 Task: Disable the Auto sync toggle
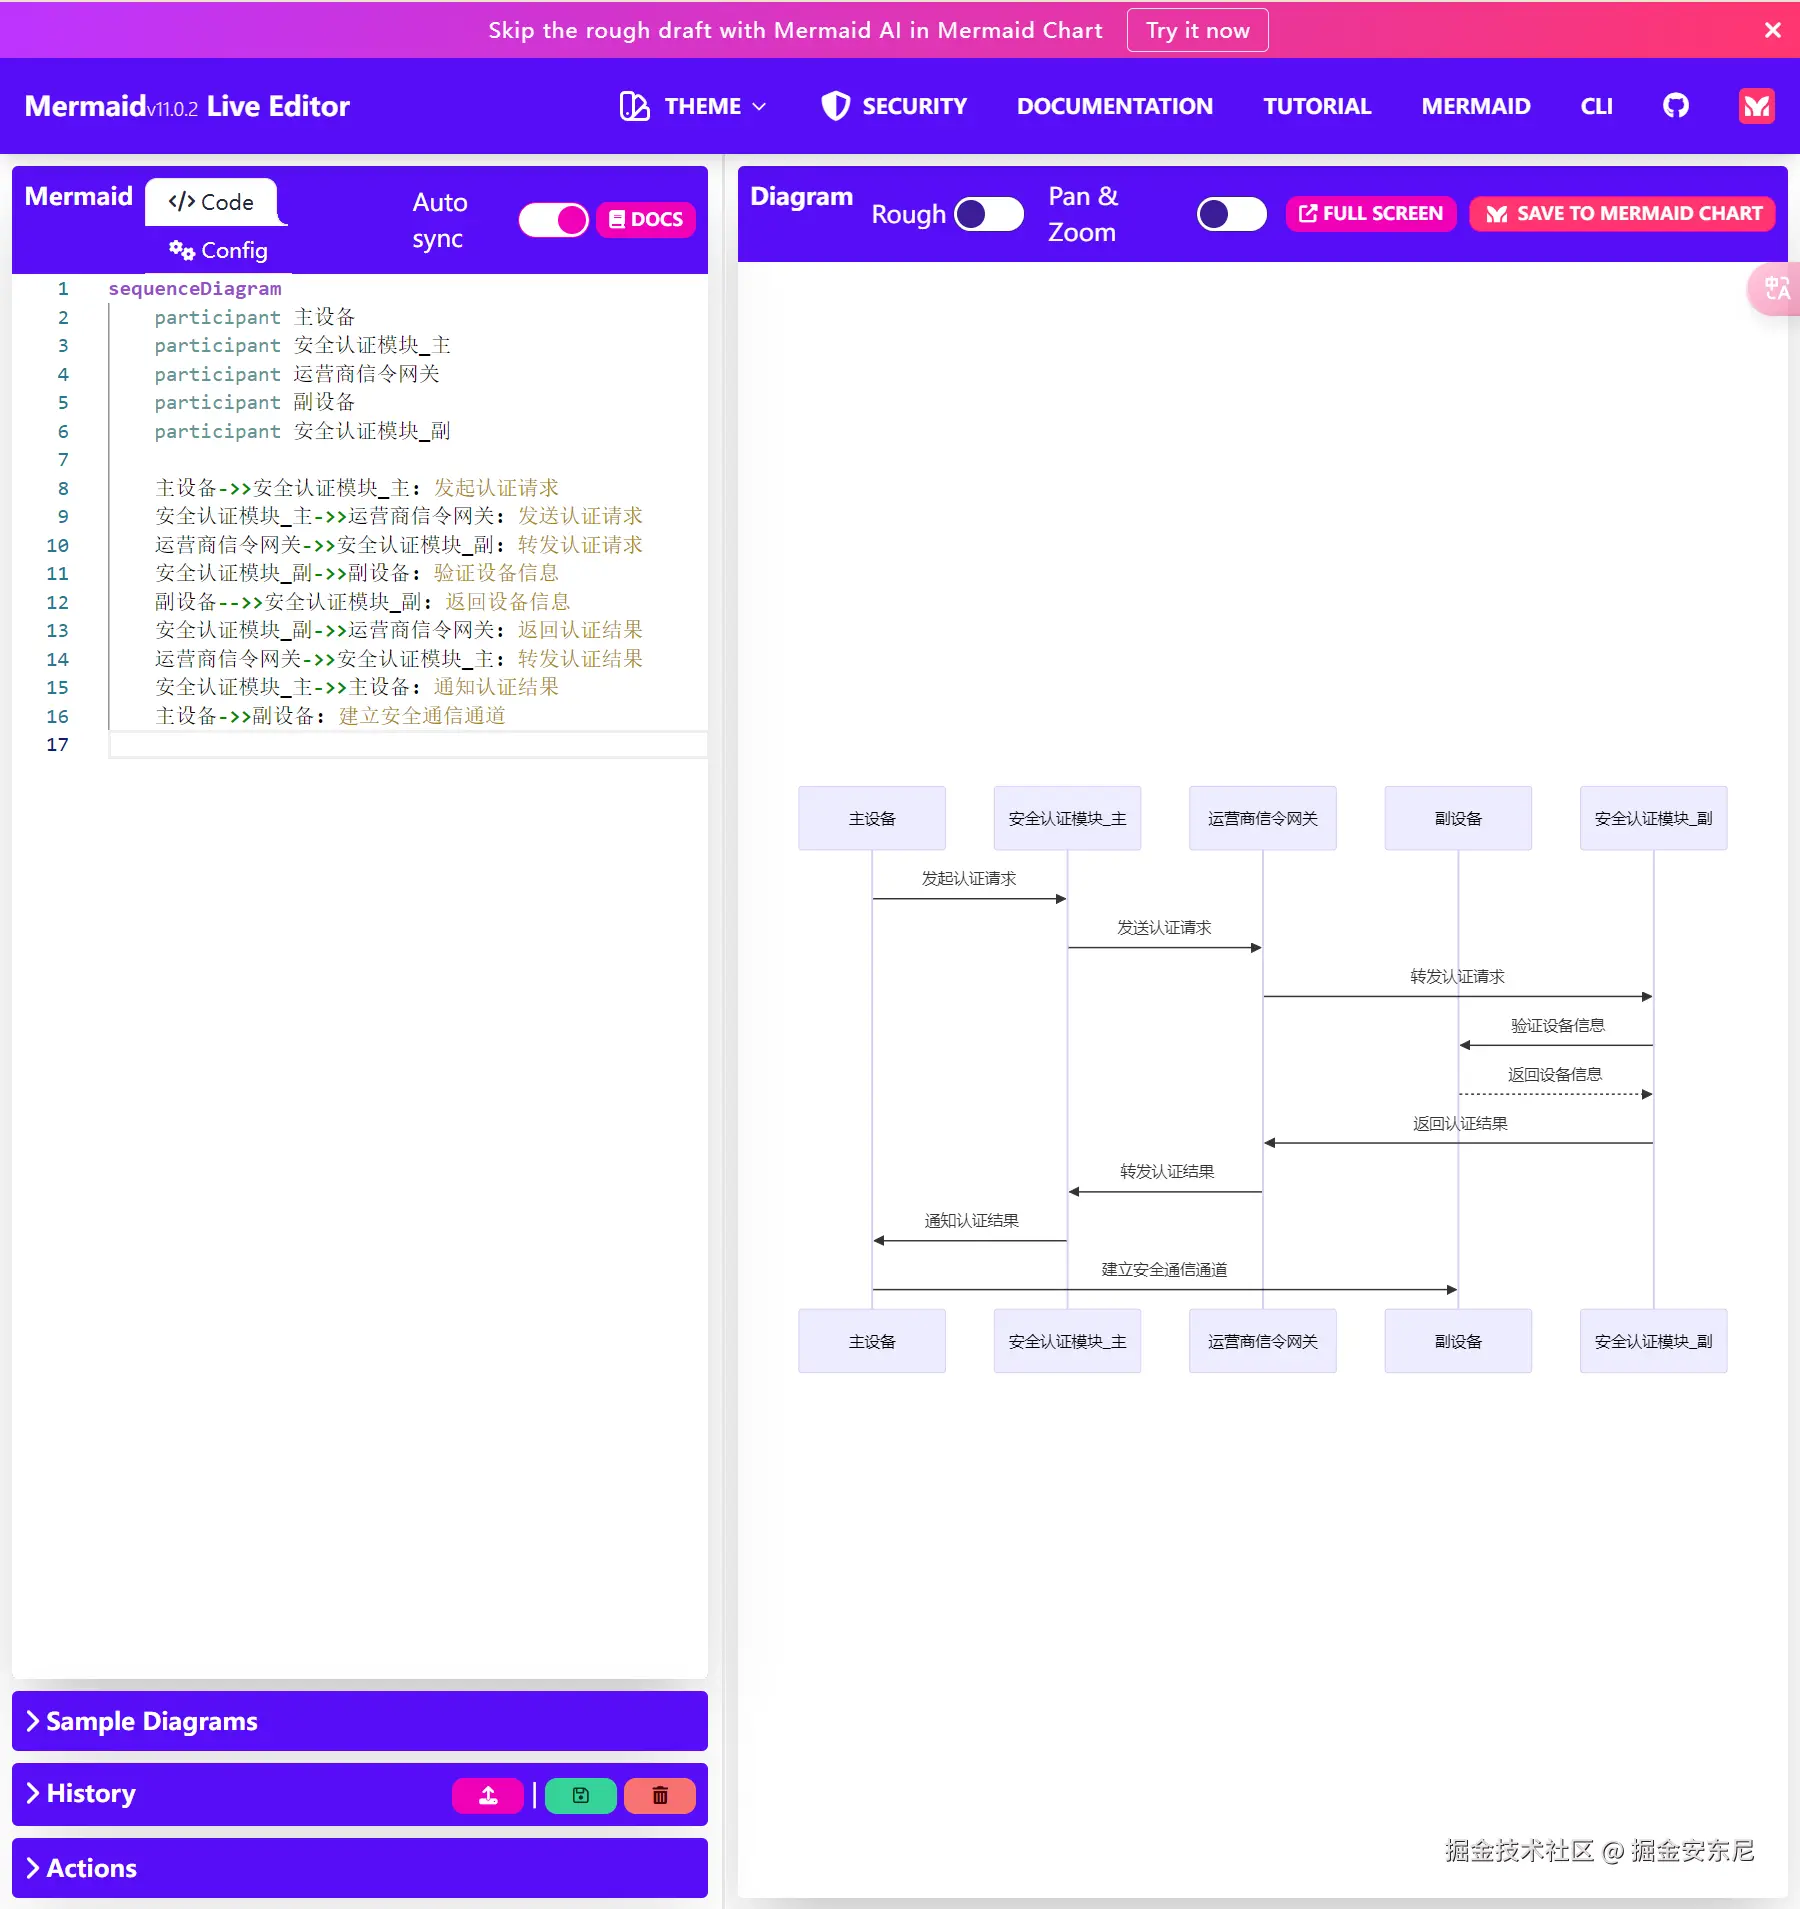coord(554,220)
